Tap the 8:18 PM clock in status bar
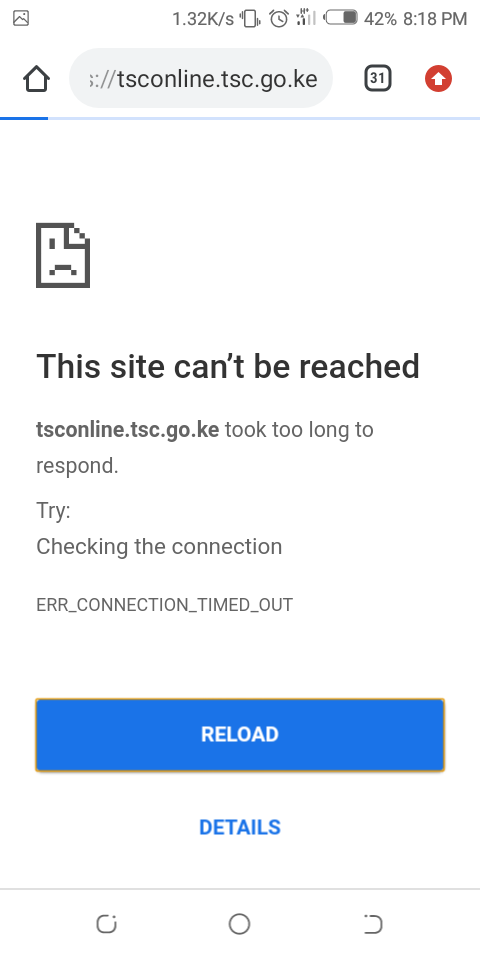 (x=435, y=19)
